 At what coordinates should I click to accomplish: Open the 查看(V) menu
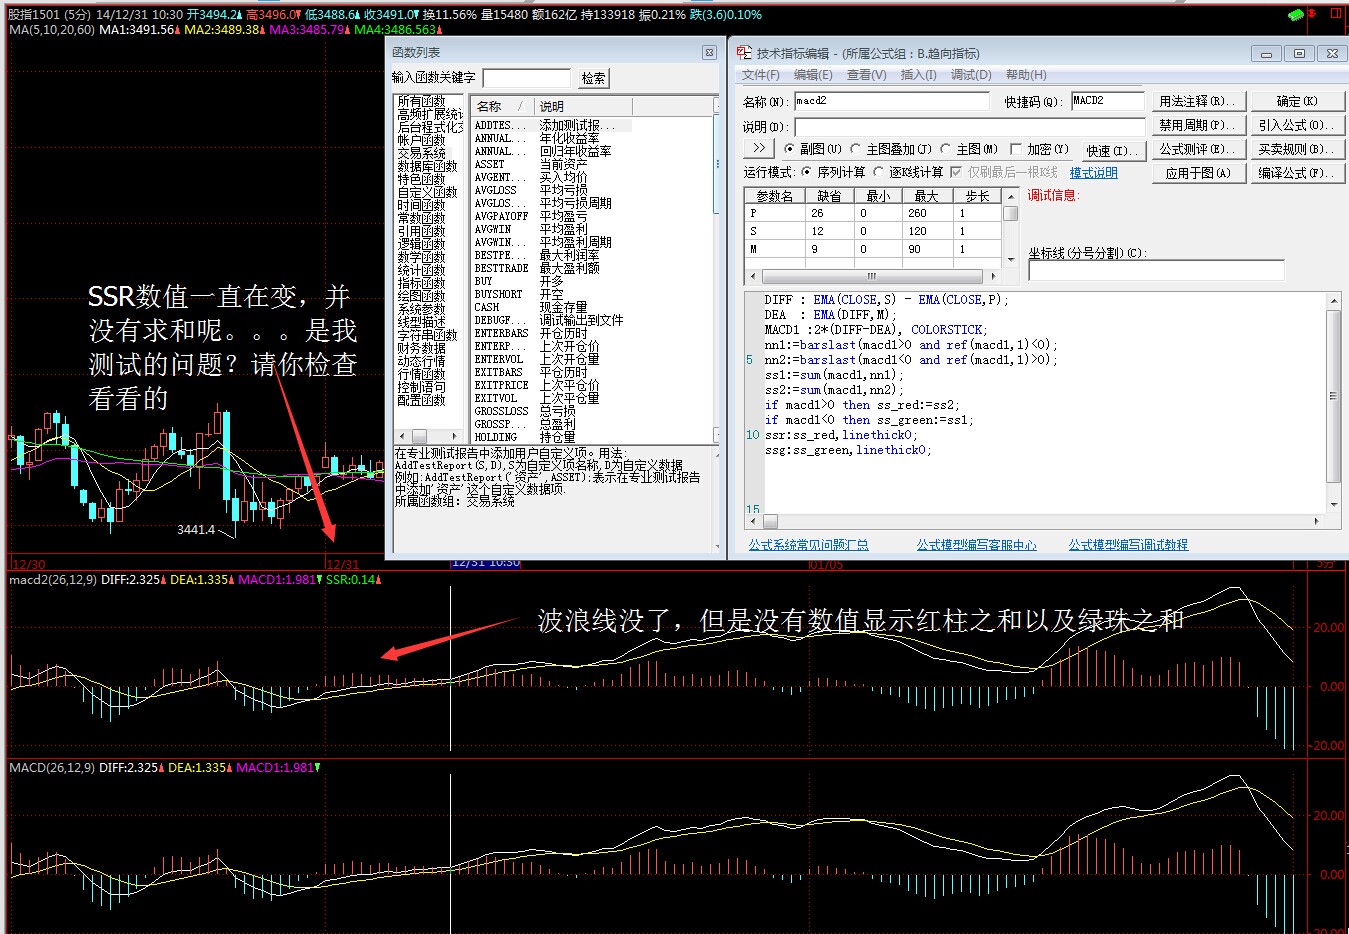867,75
